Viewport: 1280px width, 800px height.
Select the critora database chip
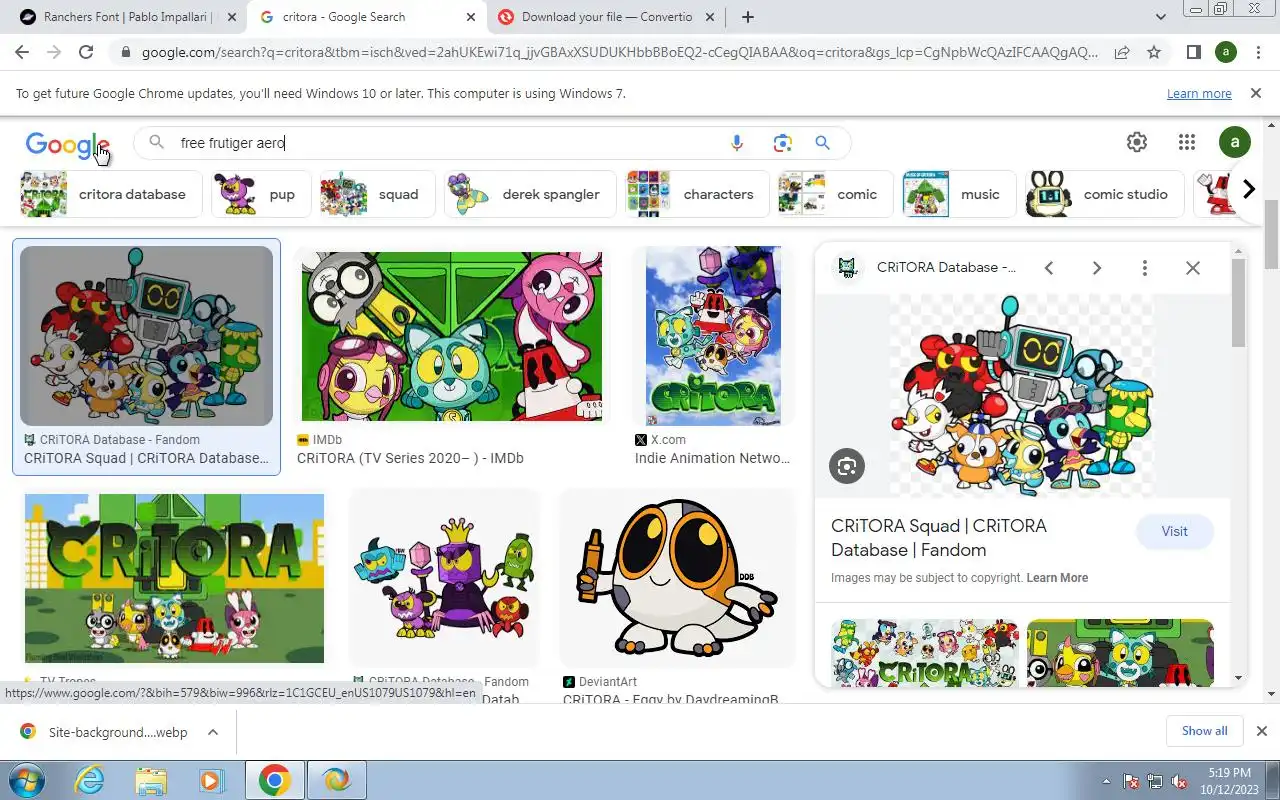pyautogui.click(x=111, y=194)
